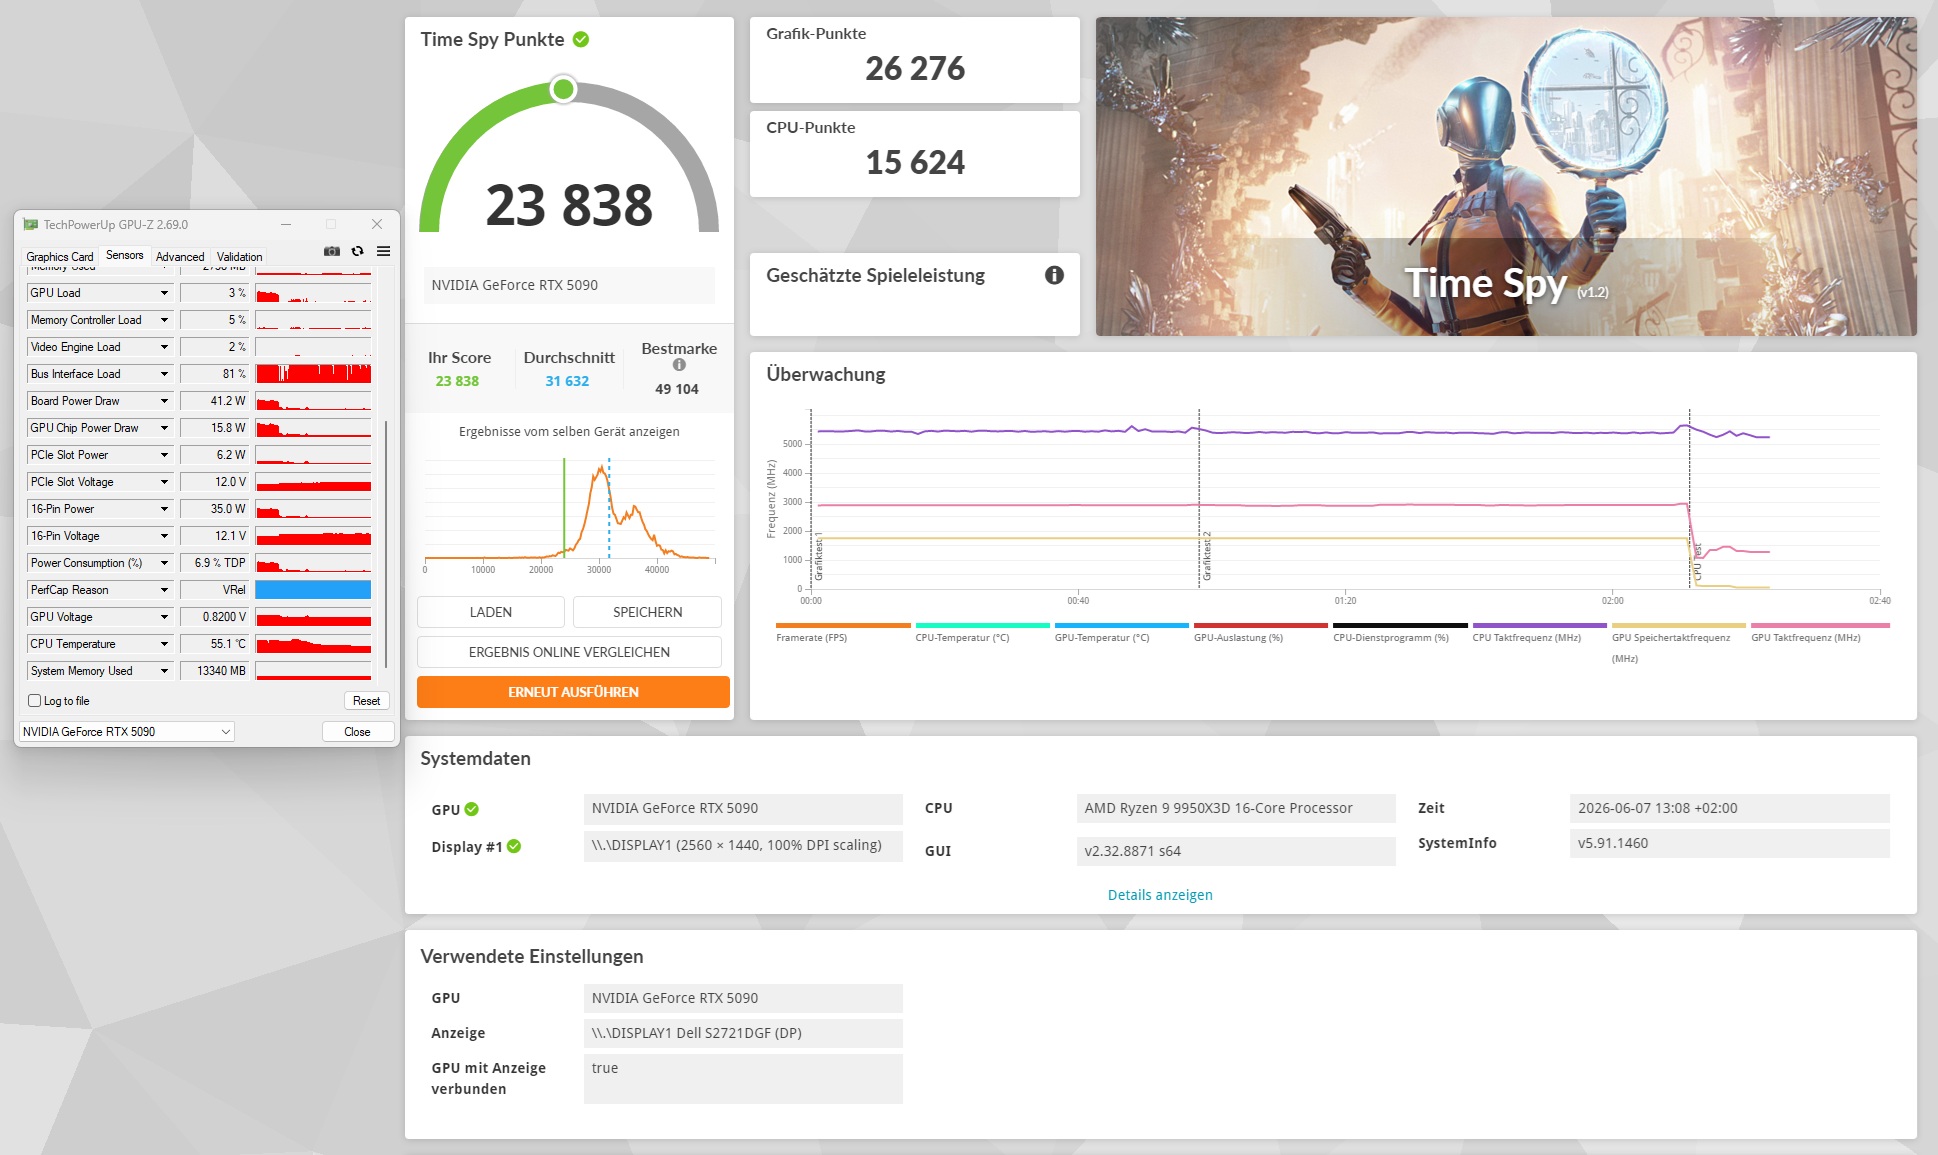Toggle the Framerate (FPS) legend swatch
1938x1155 pixels.
843,626
